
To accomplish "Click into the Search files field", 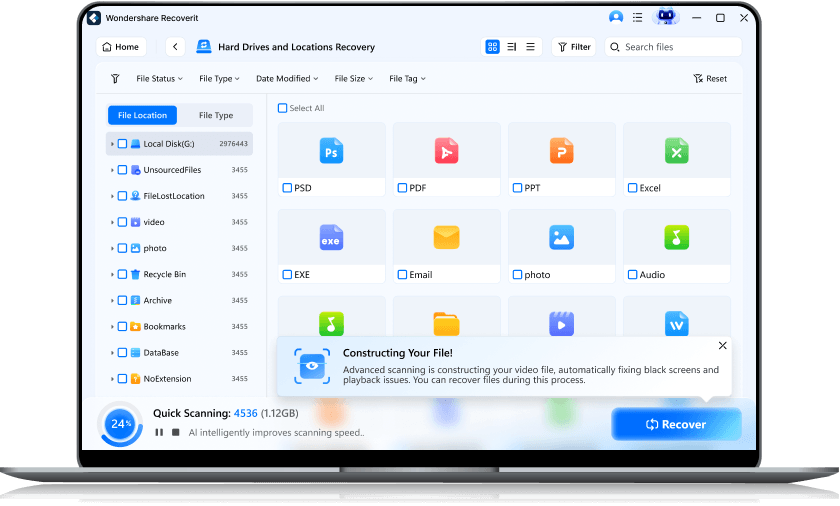I will click(x=673, y=47).
